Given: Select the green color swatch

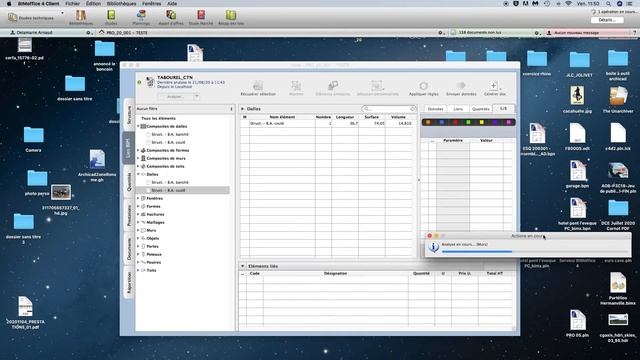Looking at the screenshot, I should tap(468, 122).
